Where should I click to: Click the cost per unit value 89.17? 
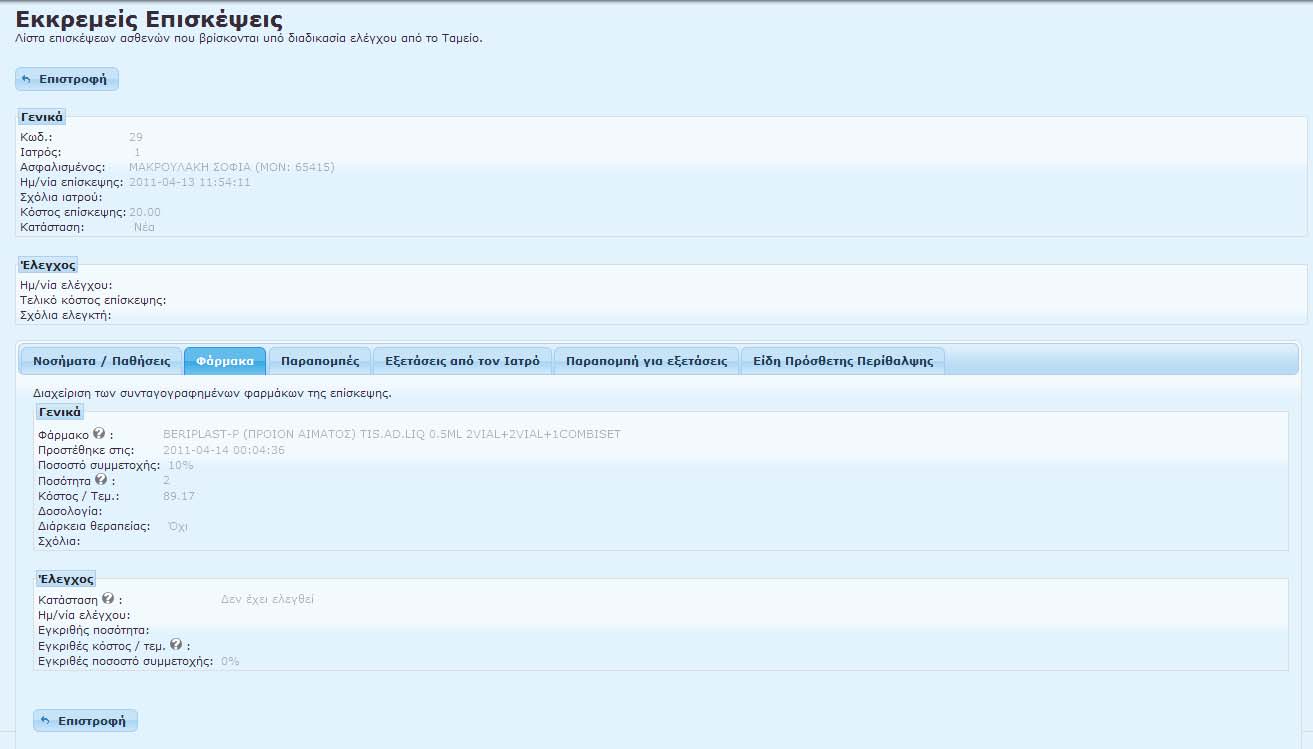click(x=179, y=496)
